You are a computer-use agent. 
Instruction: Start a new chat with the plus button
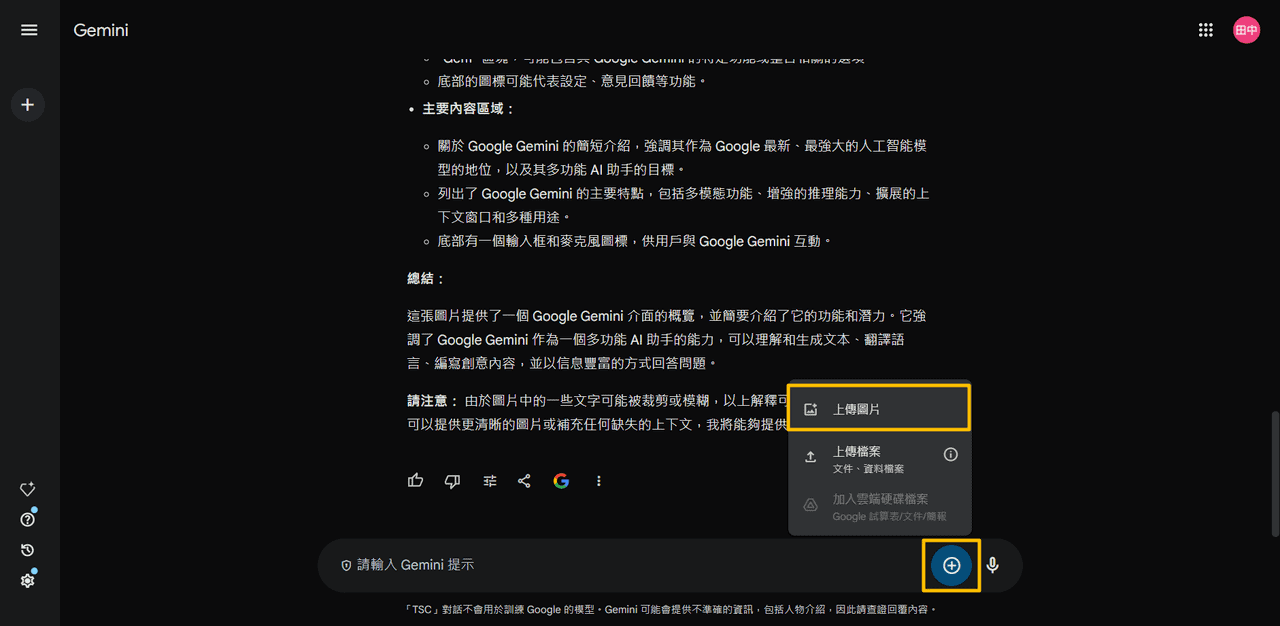28,104
